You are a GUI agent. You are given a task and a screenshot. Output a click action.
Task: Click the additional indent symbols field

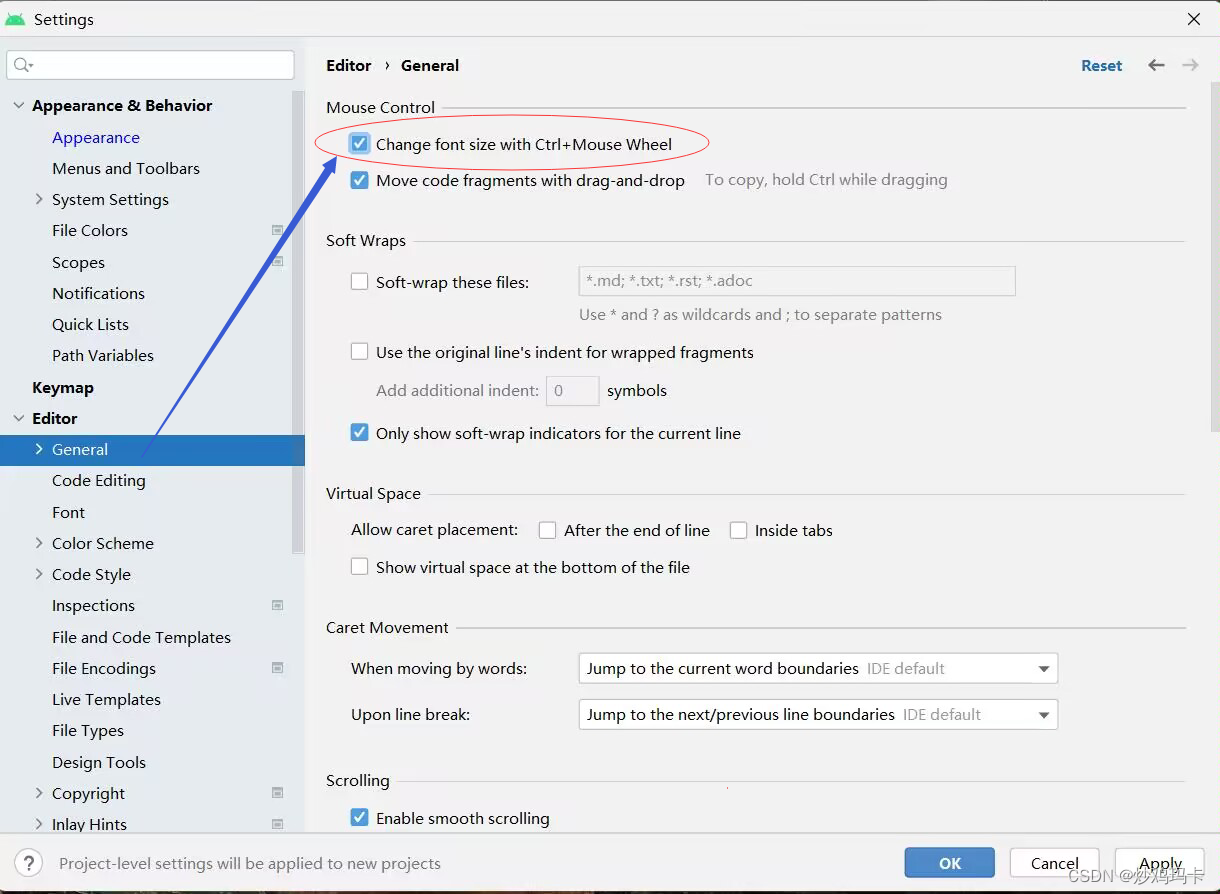tap(573, 390)
